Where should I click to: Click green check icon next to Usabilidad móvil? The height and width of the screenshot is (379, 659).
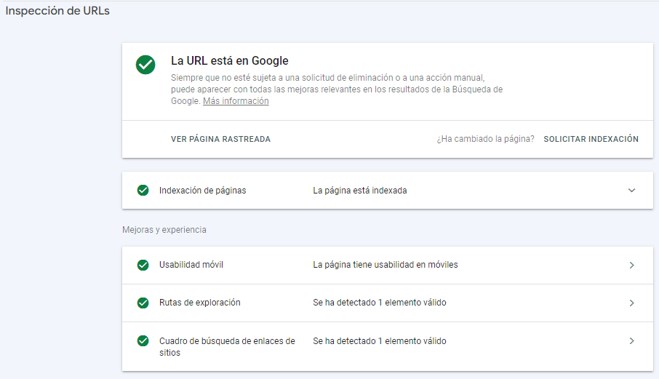pos(143,265)
